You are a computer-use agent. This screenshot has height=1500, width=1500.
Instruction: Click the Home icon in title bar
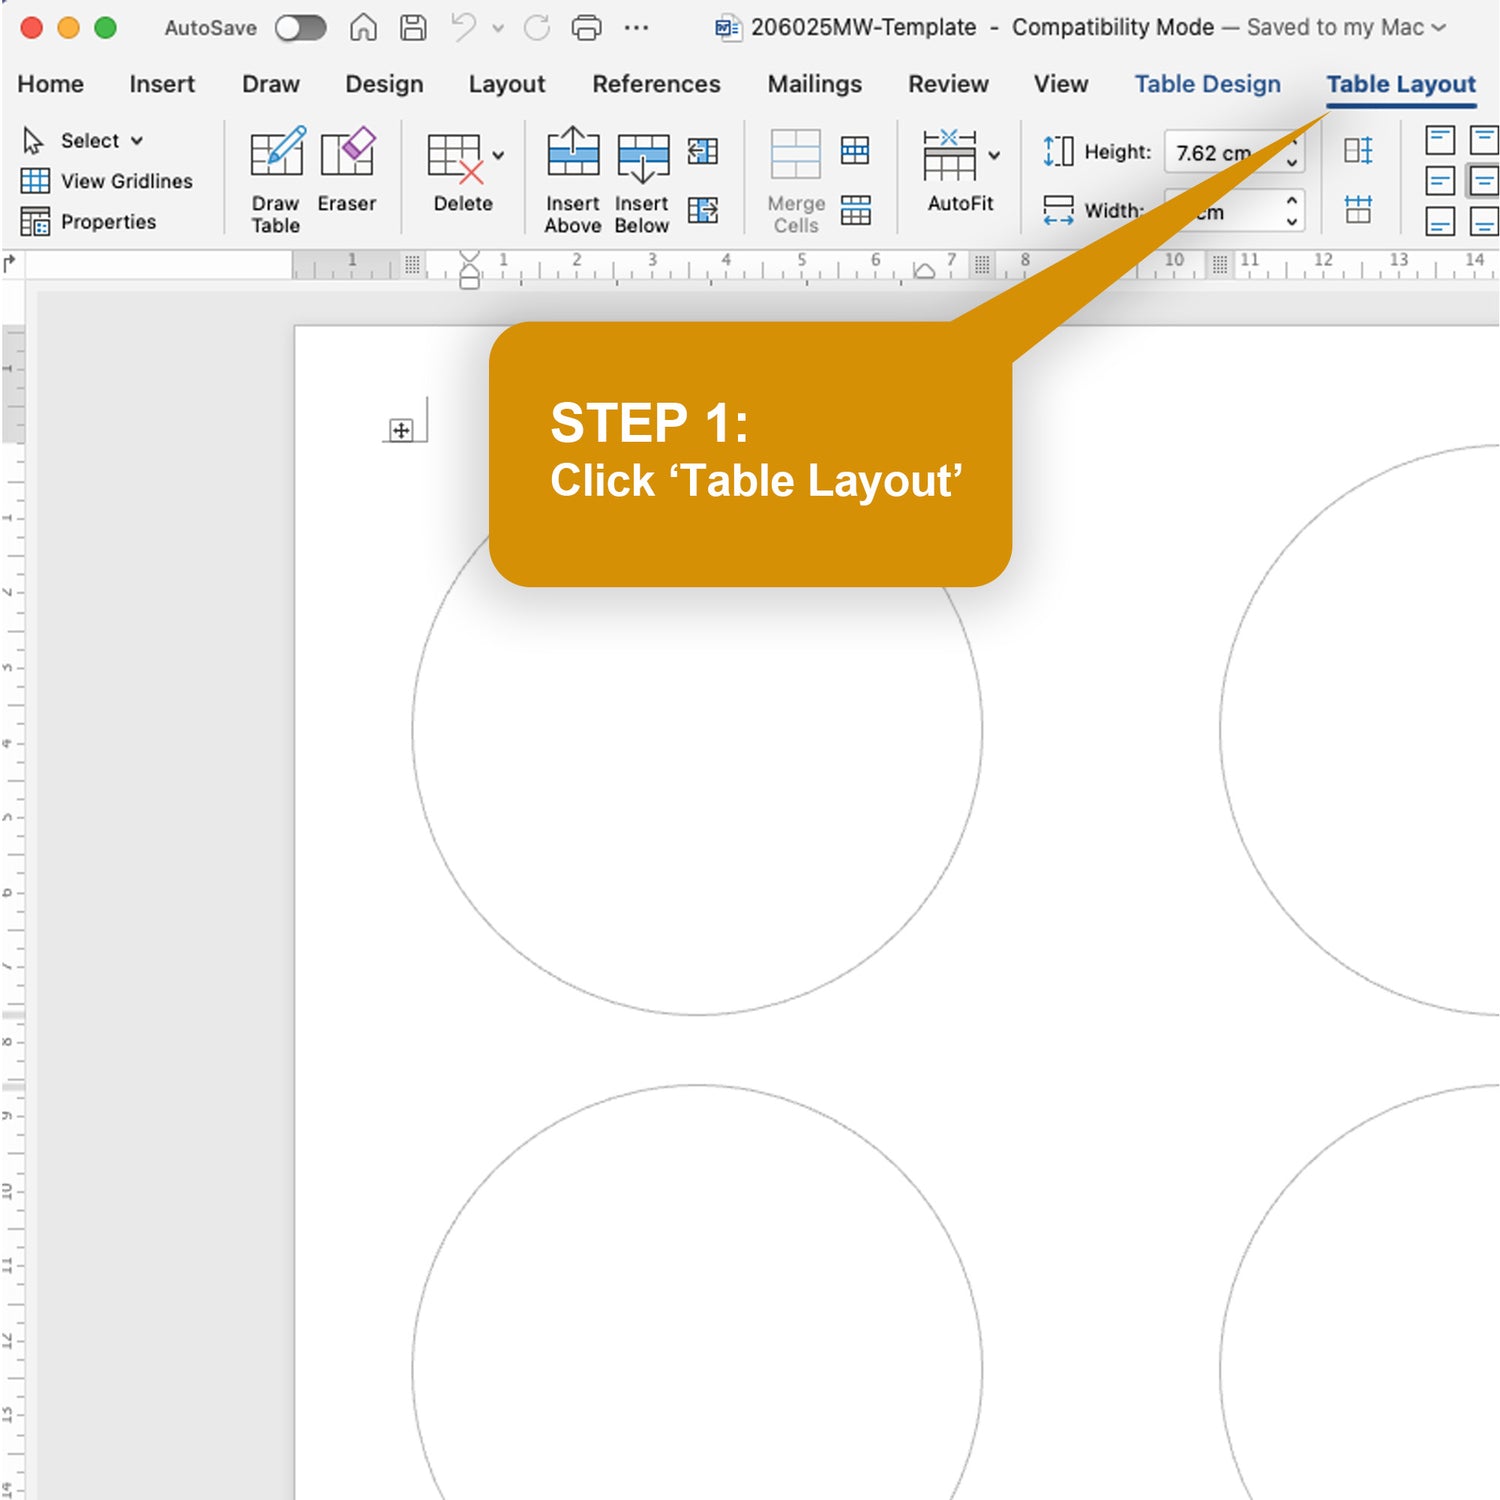[x=363, y=28]
